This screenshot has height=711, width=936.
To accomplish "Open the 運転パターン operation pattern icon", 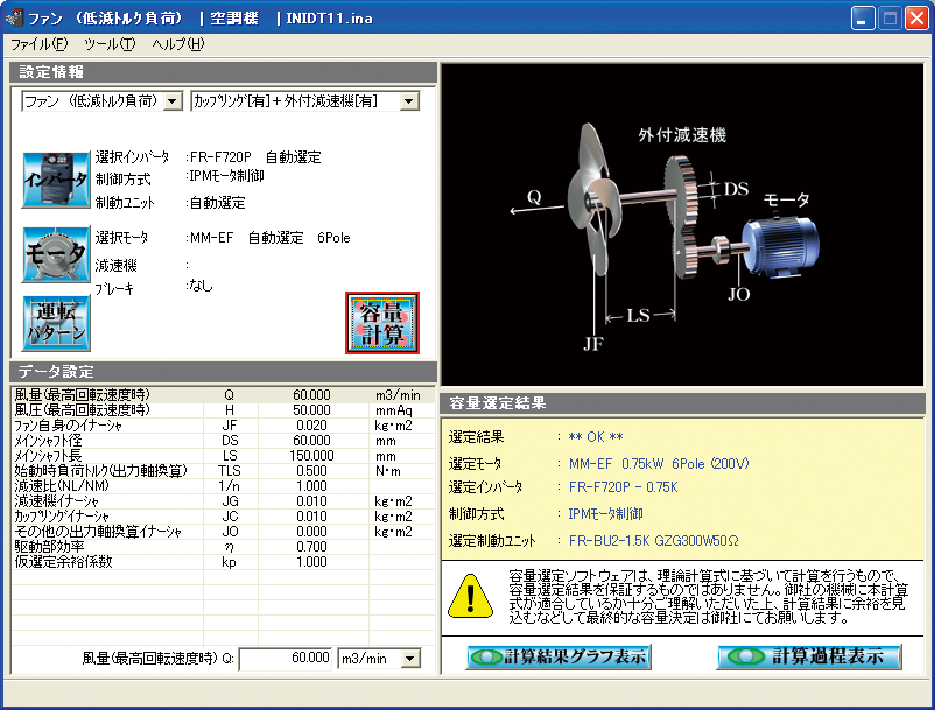I will (x=55, y=323).
